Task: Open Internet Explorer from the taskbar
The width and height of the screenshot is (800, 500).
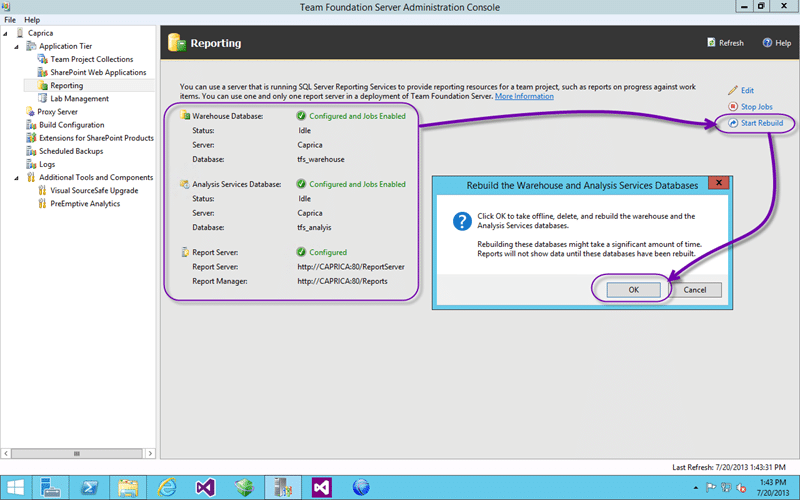Action: click(x=164, y=487)
